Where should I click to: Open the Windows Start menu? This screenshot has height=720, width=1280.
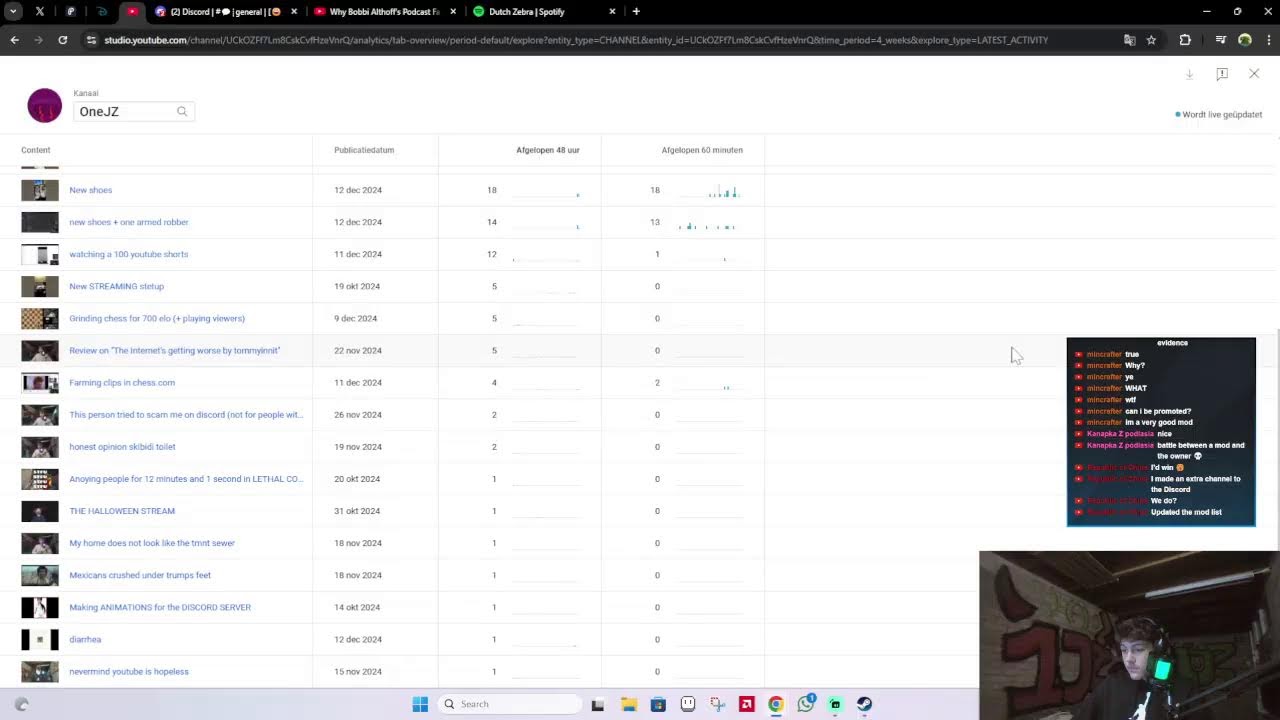click(420, 704)
